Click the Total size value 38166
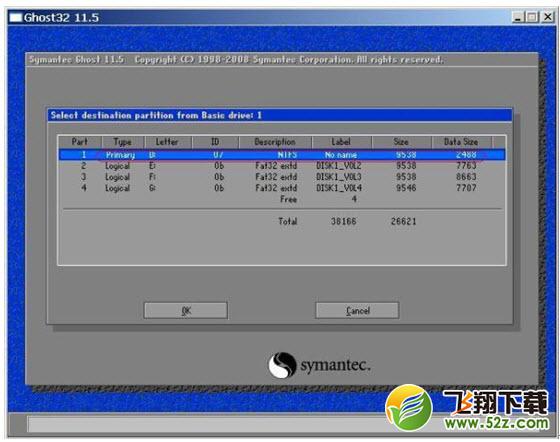The height and width of the screenshot is (442, 560). pyautogui.click(x=344, y=221)
